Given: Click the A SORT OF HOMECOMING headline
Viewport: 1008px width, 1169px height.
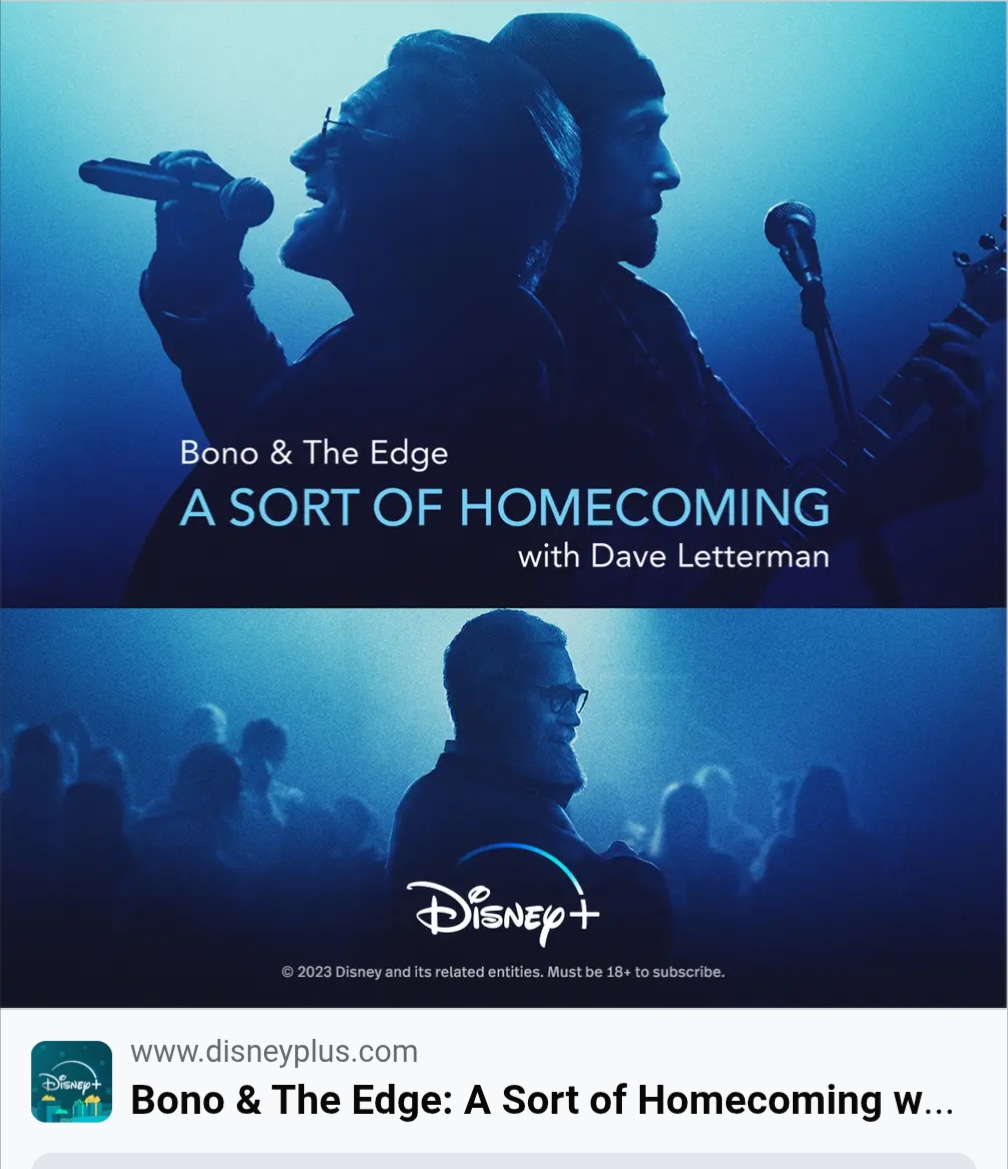Looking at the screenshot, I should pyautogui.click(x=505, y=508).
